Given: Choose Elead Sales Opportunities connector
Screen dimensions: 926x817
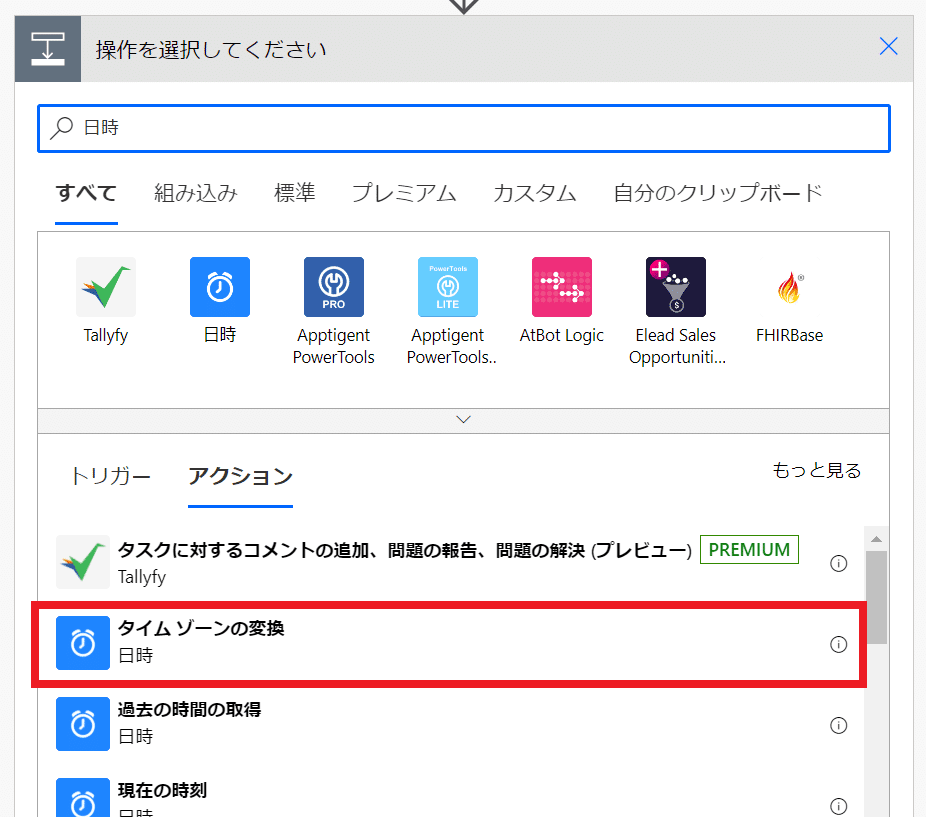Looking at the screenshot, I should click(676, 287).
